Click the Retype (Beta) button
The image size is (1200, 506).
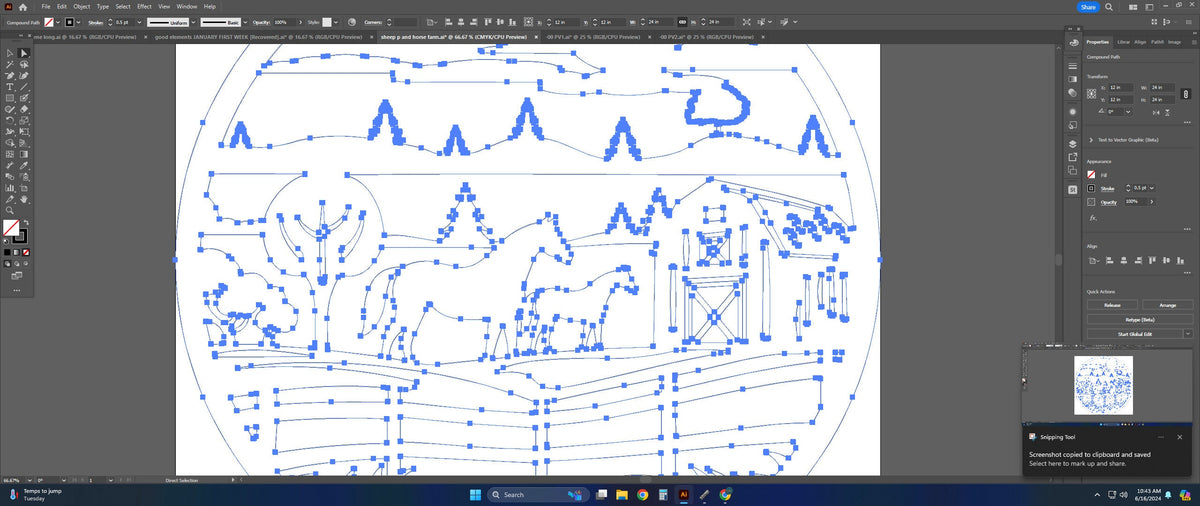[x=1140, y=319]
